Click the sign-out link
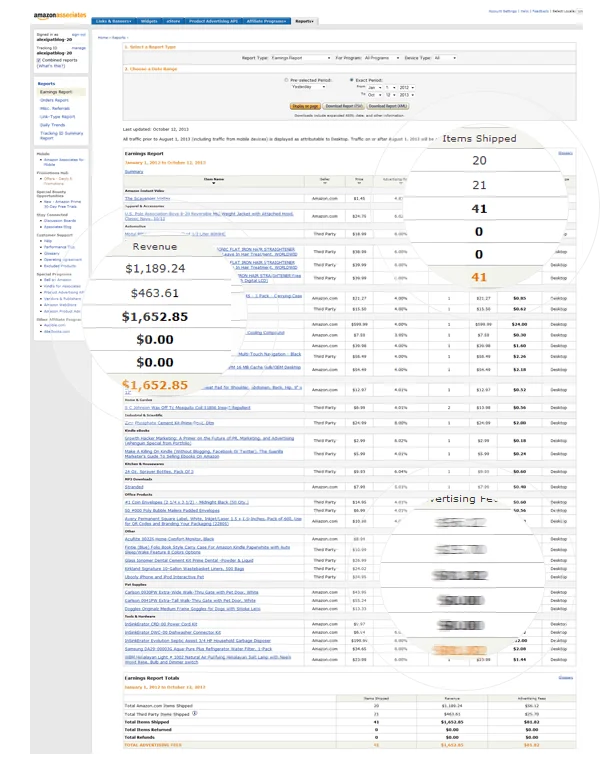The width and height of the screenshot is (614, 770). tap(79, 35)
